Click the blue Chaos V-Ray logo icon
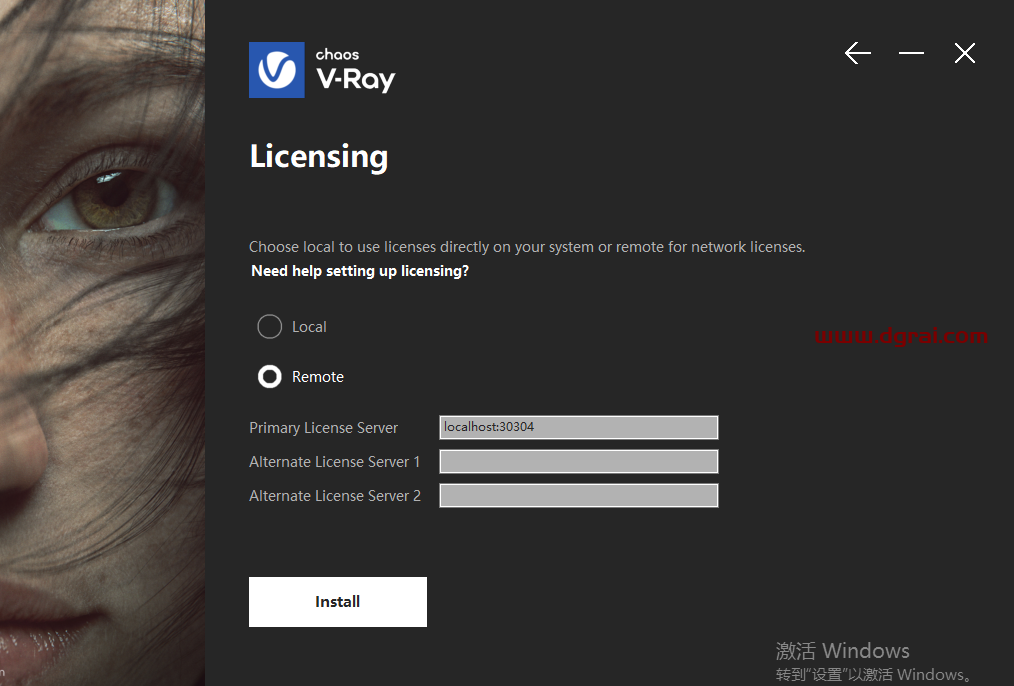Viewport: 1014px width, 686px height. [277, 70]
